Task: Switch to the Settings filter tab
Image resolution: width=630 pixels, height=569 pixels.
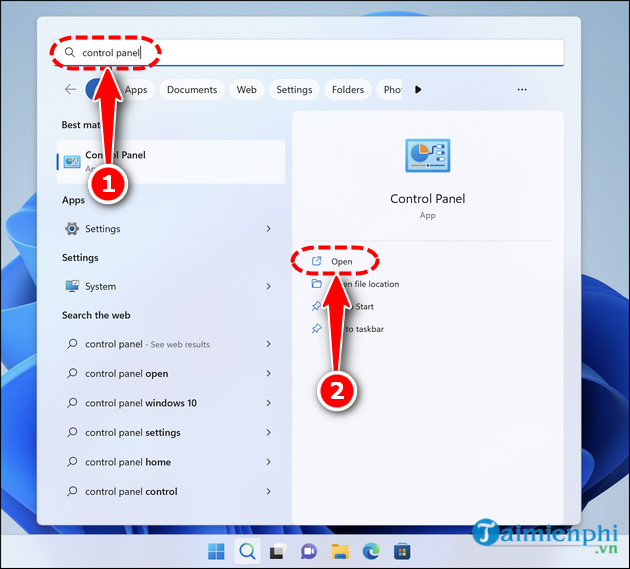Action: point(294,90)
